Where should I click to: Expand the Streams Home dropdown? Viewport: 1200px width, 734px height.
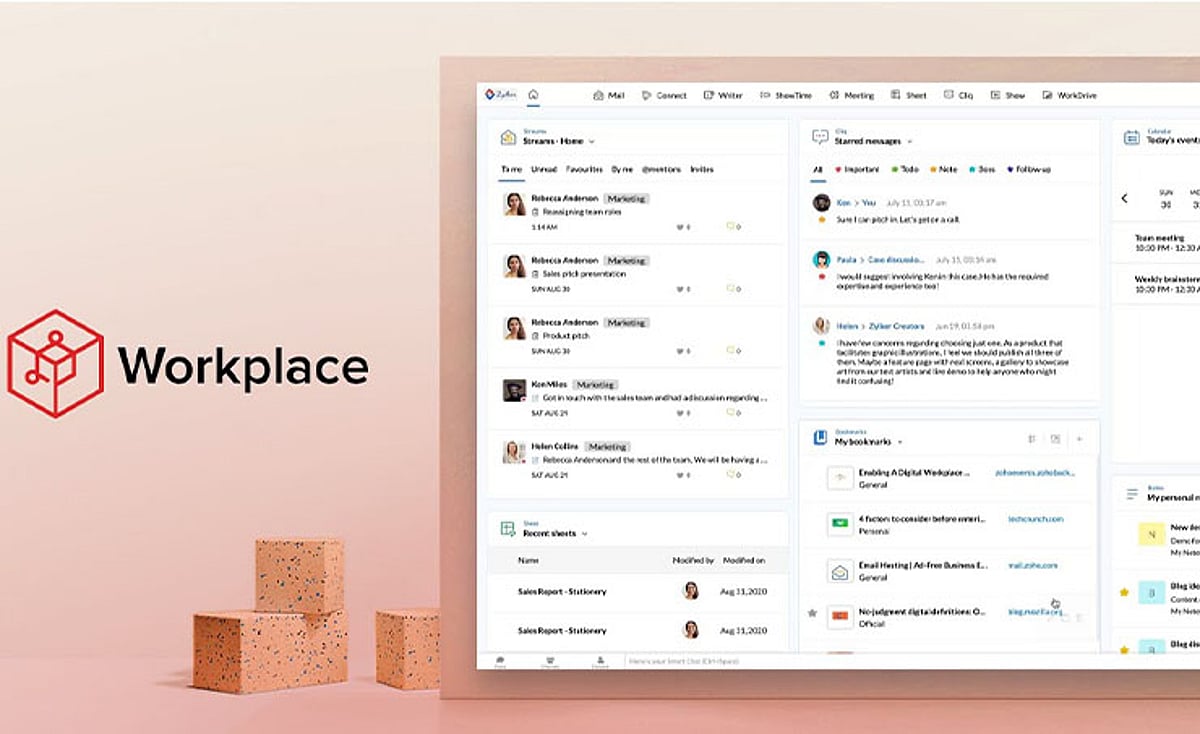(x=592, y=142)
